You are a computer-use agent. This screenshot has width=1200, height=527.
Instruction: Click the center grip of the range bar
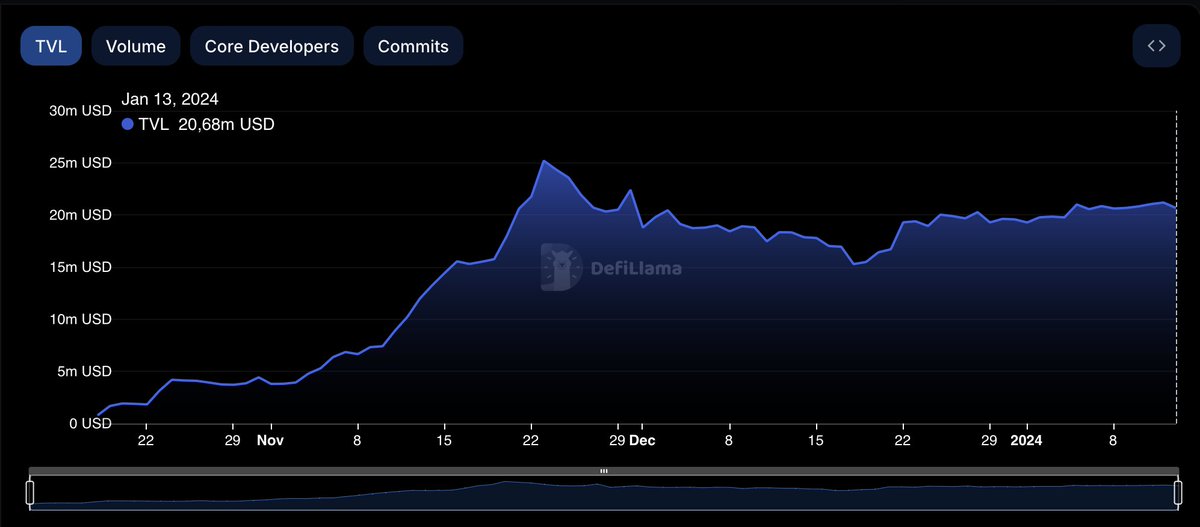pos(603,471)
